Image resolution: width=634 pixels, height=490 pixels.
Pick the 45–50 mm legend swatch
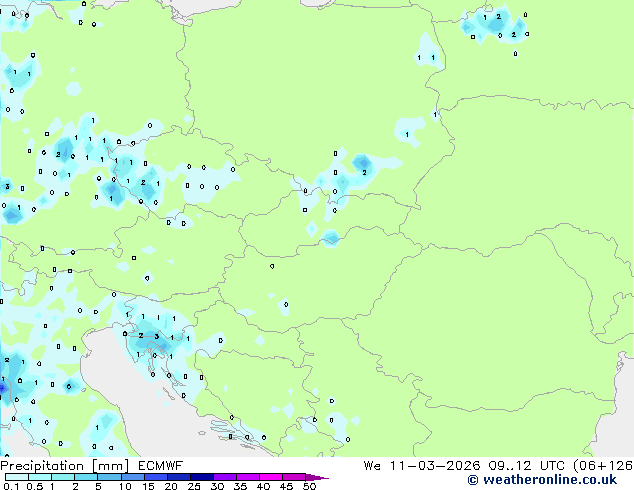(293, 477)
